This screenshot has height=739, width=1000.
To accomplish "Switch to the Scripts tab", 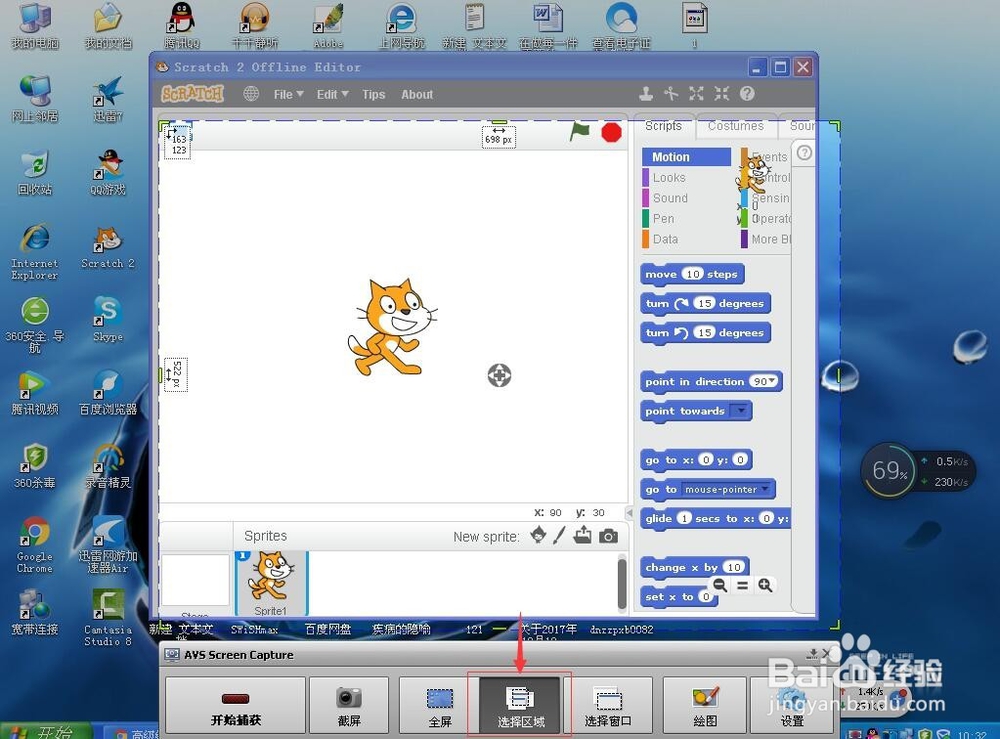I will tap(663, 126).
